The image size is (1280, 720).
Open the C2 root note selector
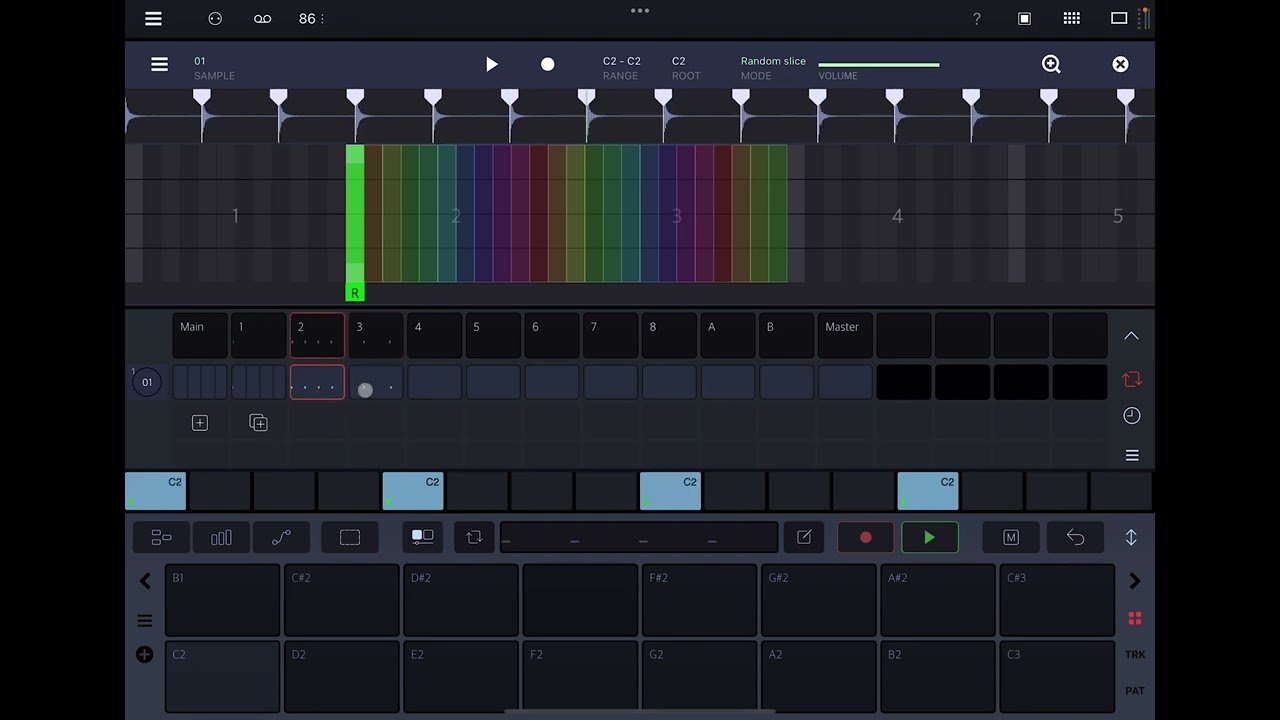pos(685,67)
